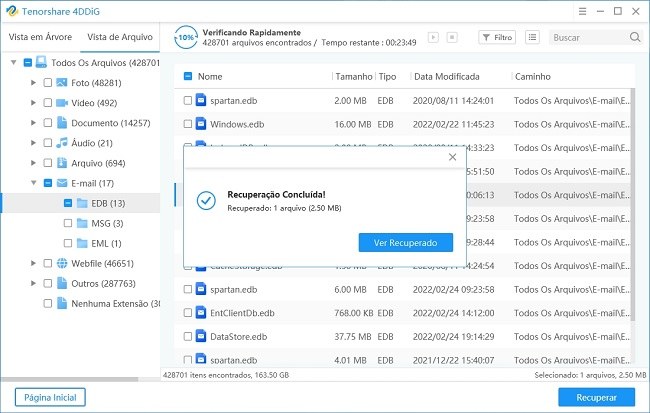Click the stop scan button
This screenshot has width=650, height=413.
[x=452, y=37]
